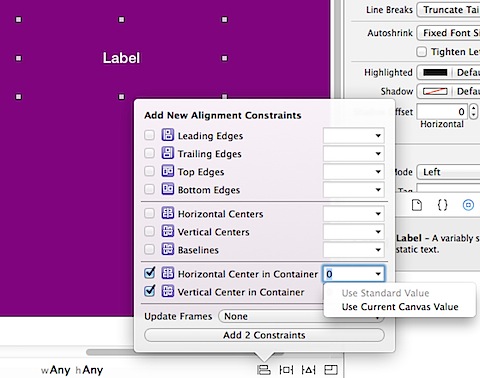Image resolution: width=480 pixels, height=378 pixels.
Task: Uncheck Vertical Center in Container
Action: coord(149,291)
